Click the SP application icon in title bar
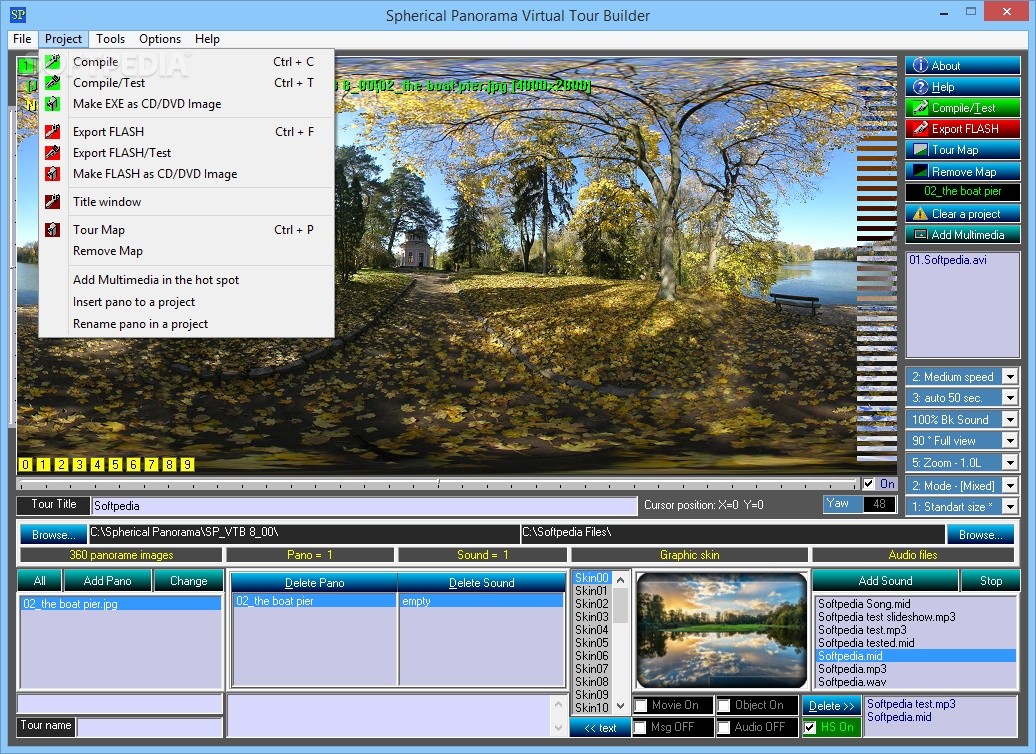The image size is (1036, 754). pos(18,14)
